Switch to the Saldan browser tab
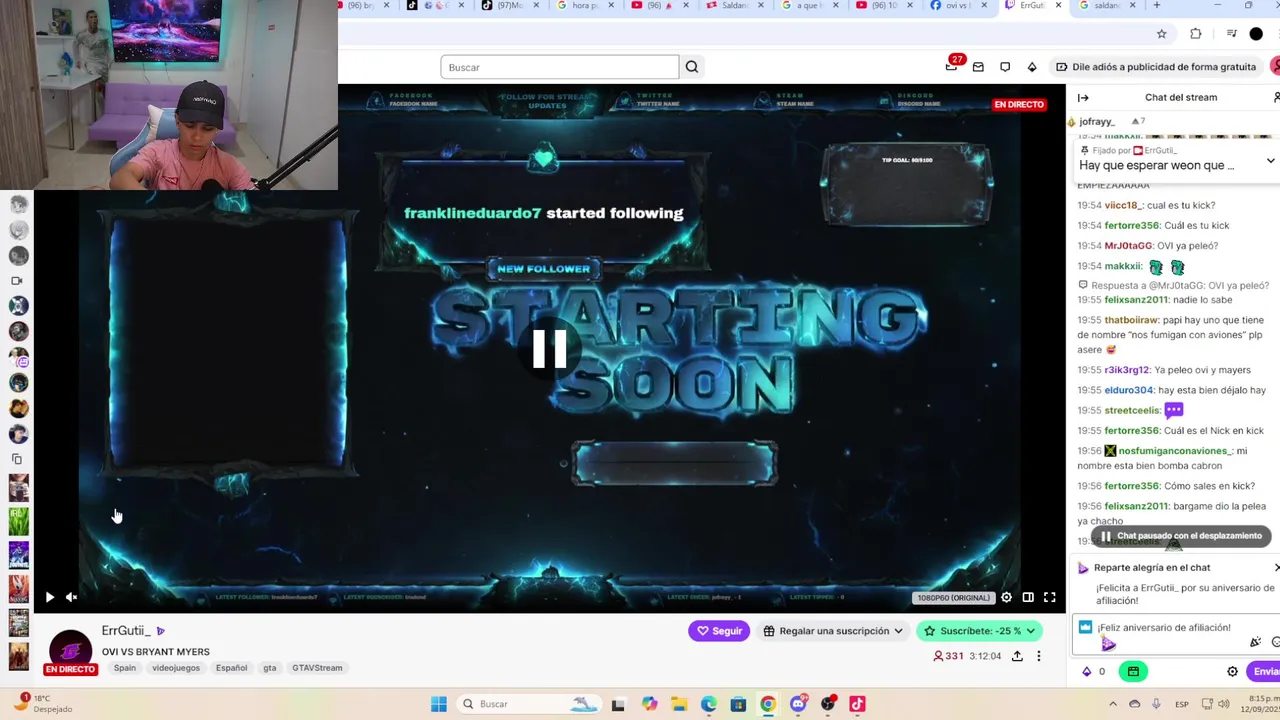 735,6
